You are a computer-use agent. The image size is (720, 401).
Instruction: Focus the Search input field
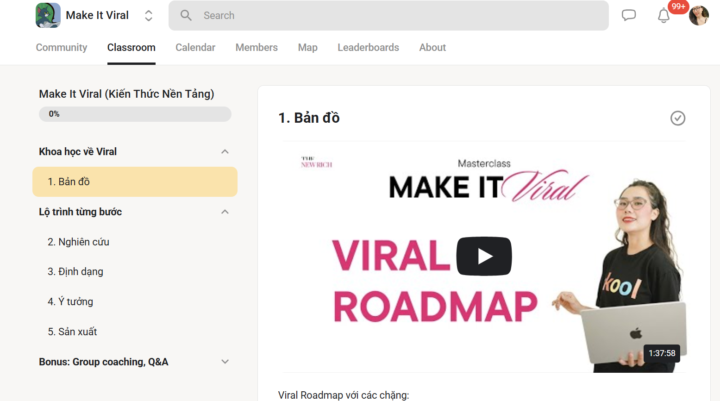point(388,15)
